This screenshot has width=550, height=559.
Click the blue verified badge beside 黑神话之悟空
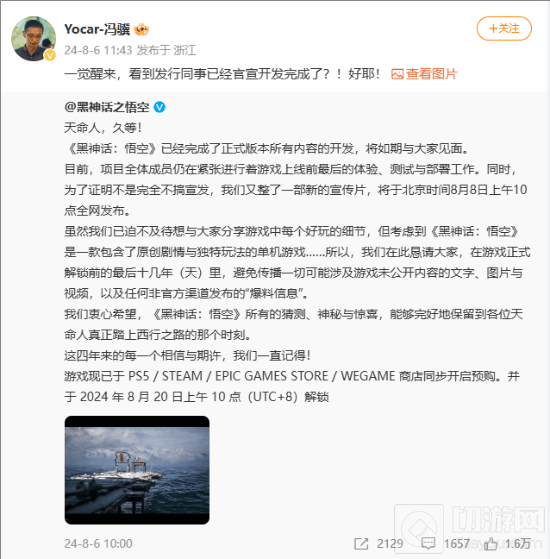tap(159, 107)
